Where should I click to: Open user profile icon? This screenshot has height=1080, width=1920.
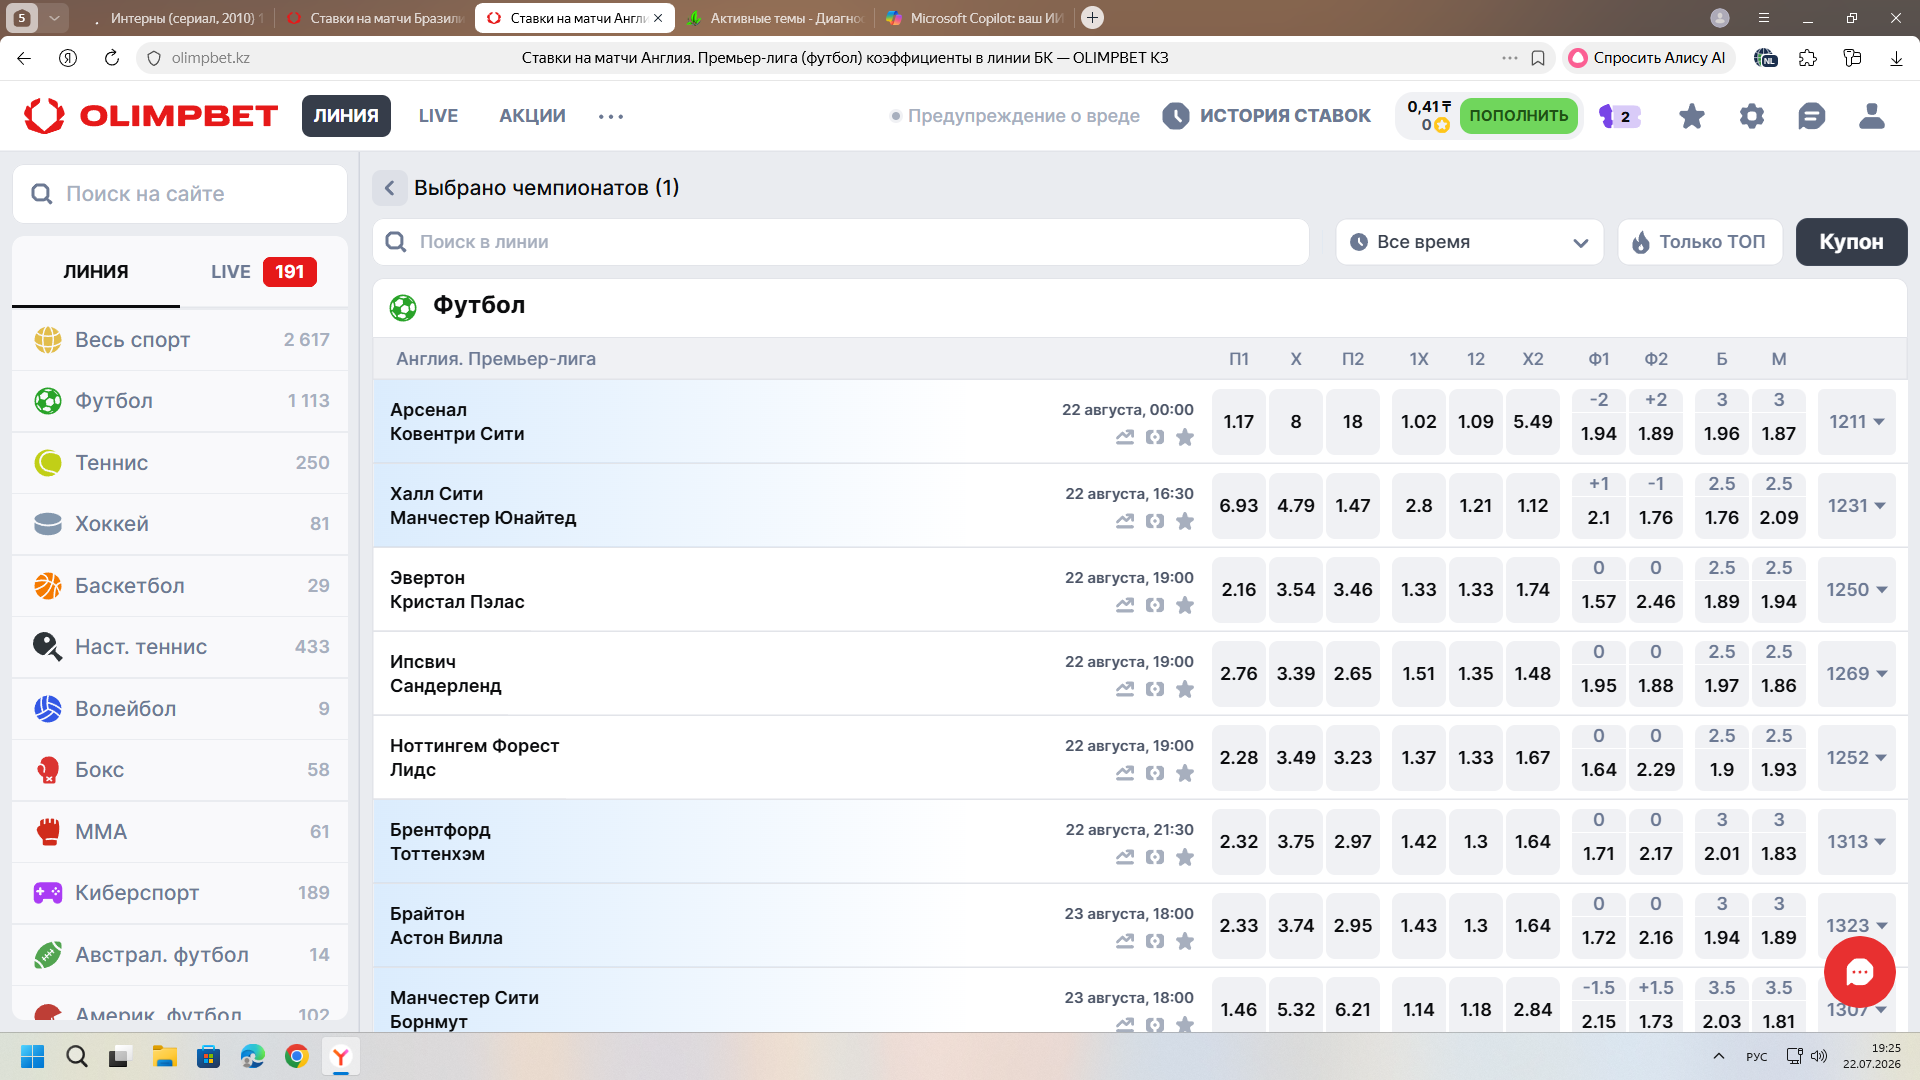(1871, 116)
